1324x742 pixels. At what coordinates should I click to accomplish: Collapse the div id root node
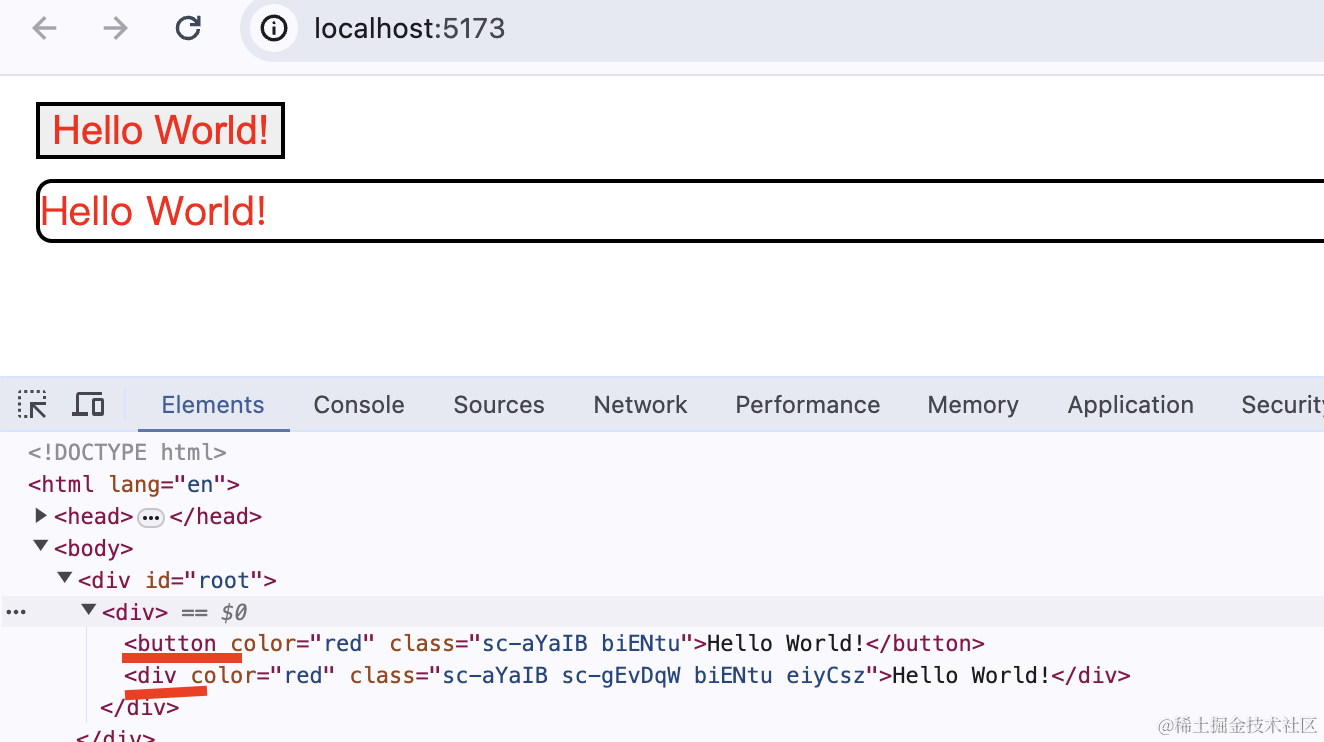coord(65,579)
